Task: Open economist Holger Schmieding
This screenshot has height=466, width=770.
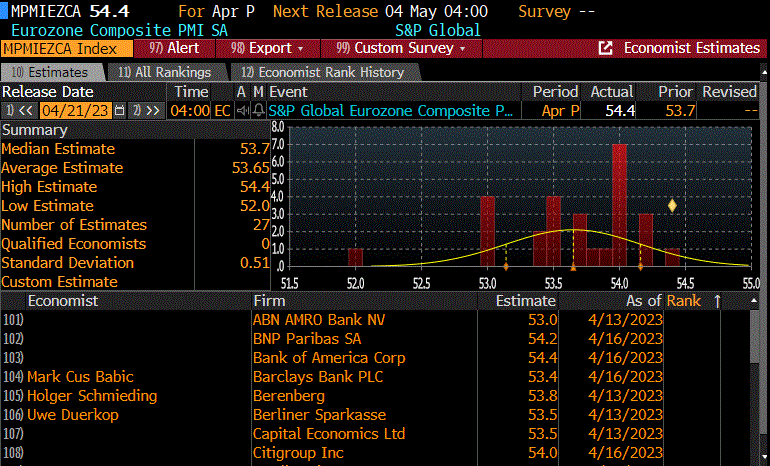Action: (92, 396)
